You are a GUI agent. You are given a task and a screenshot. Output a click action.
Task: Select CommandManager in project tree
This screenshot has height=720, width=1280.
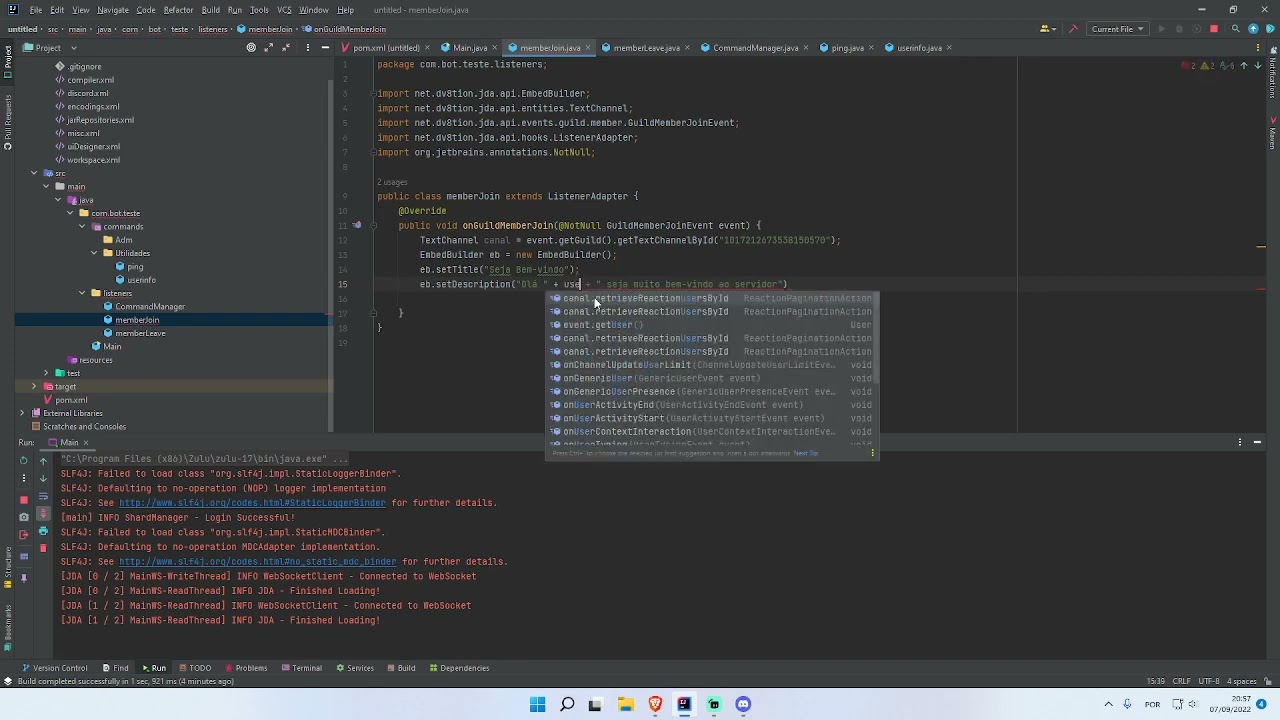pyautogui.click(x=149, y=307)
